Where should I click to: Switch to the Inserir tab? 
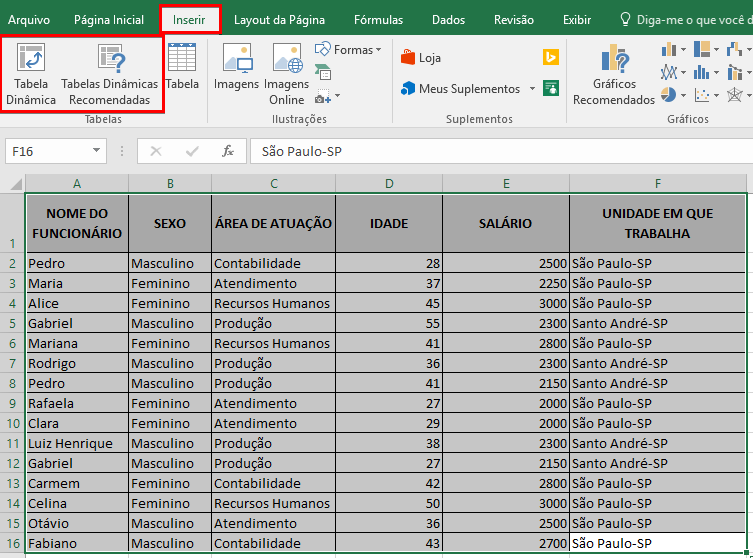[189, 20]
